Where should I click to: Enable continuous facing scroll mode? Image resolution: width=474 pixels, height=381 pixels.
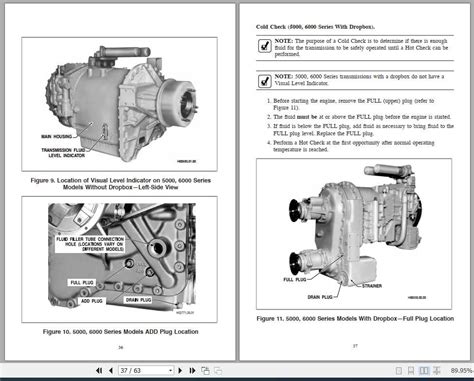coord(437,371)
